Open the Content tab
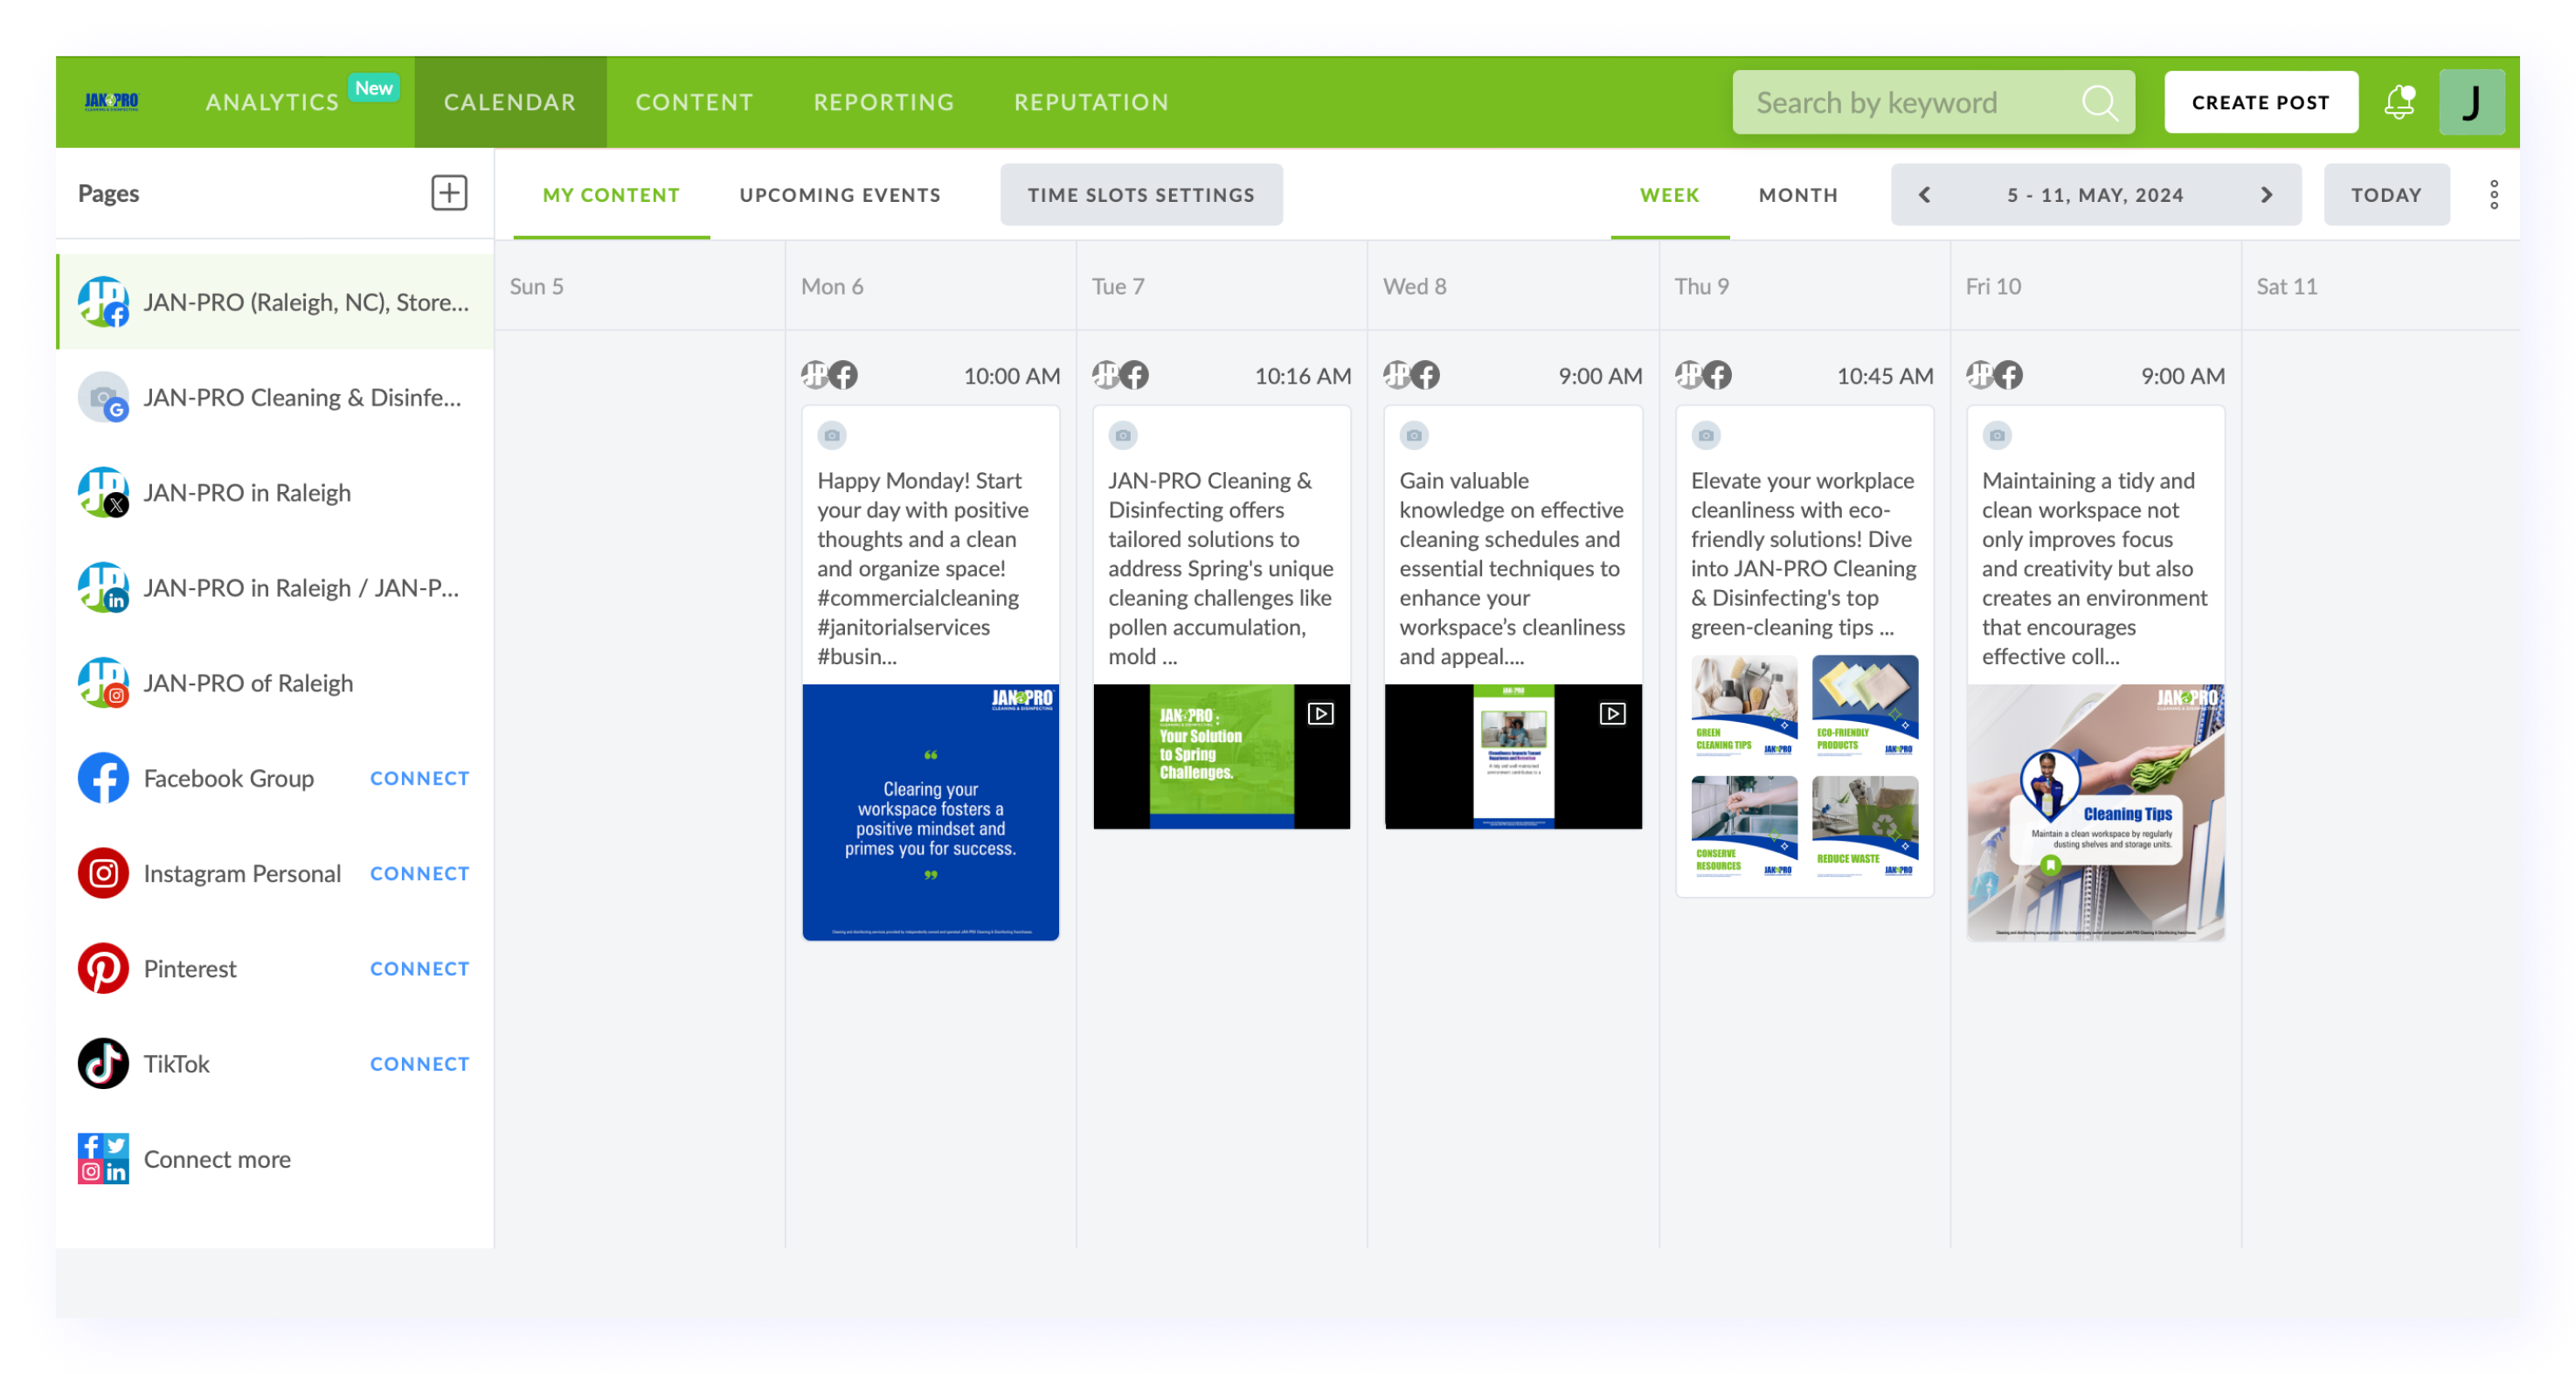 (x=694, y=102)
